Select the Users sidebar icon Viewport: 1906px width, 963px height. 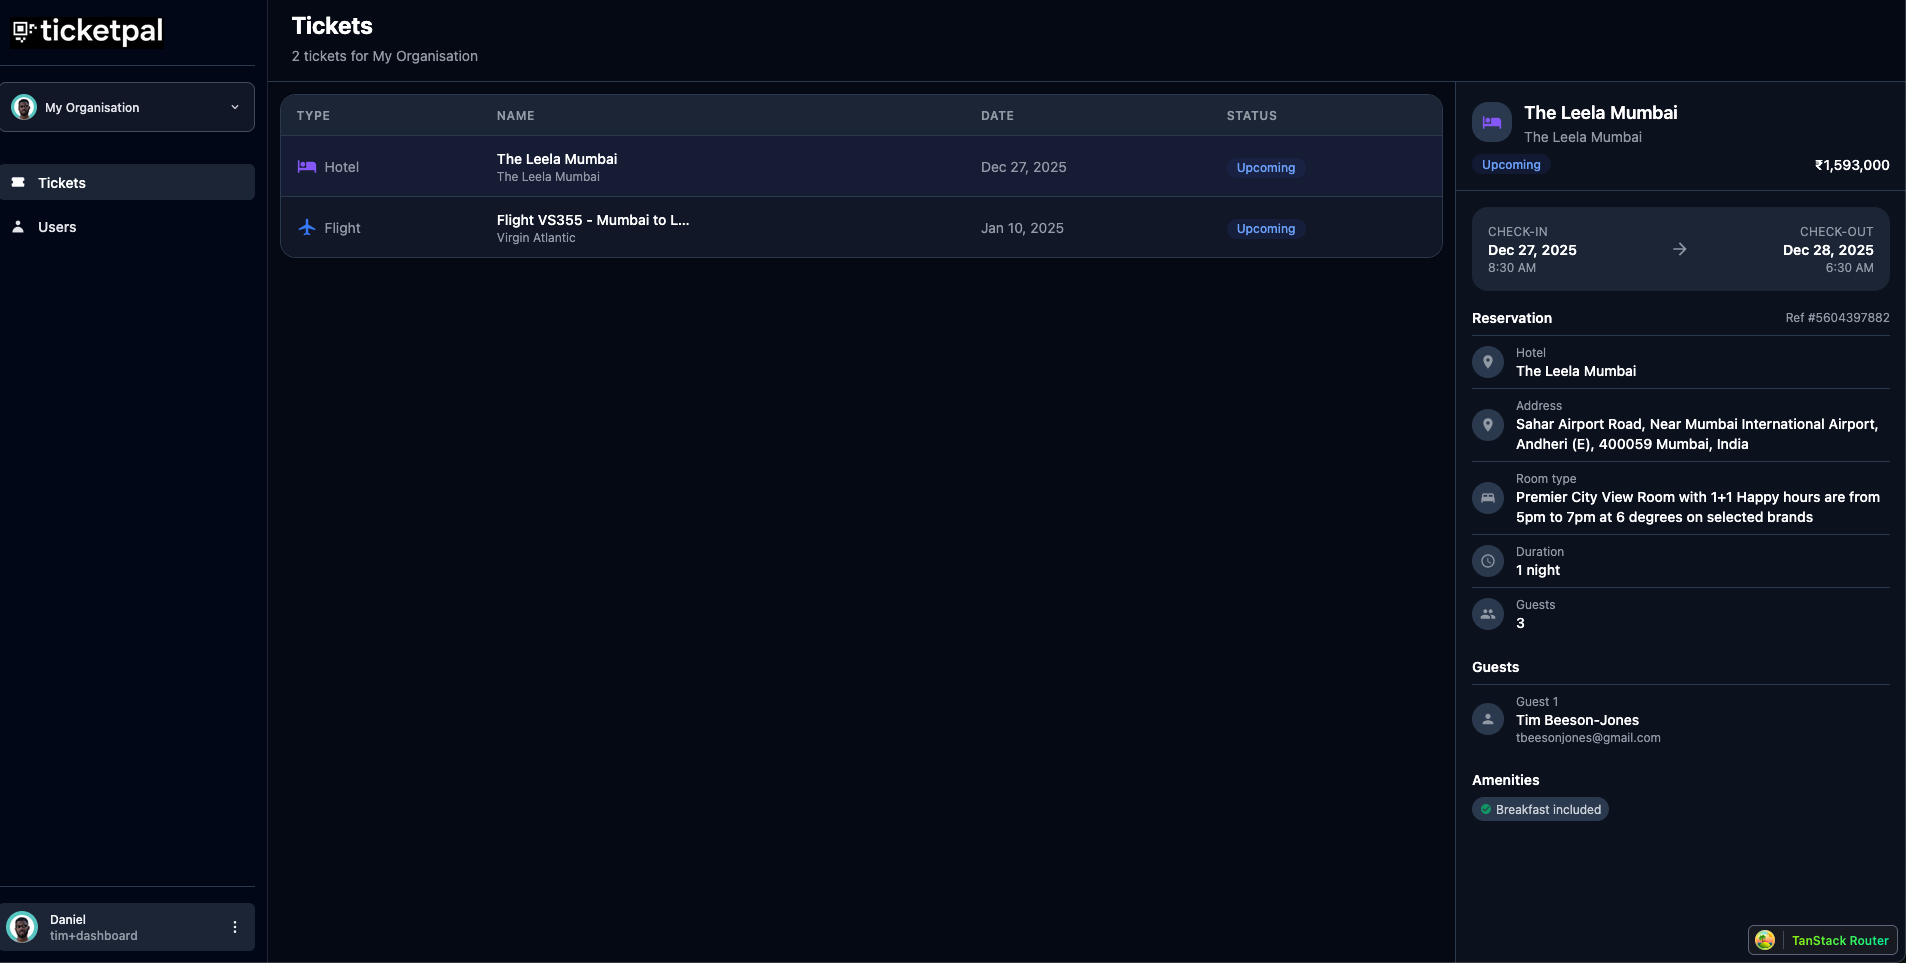tap(19, 227)
